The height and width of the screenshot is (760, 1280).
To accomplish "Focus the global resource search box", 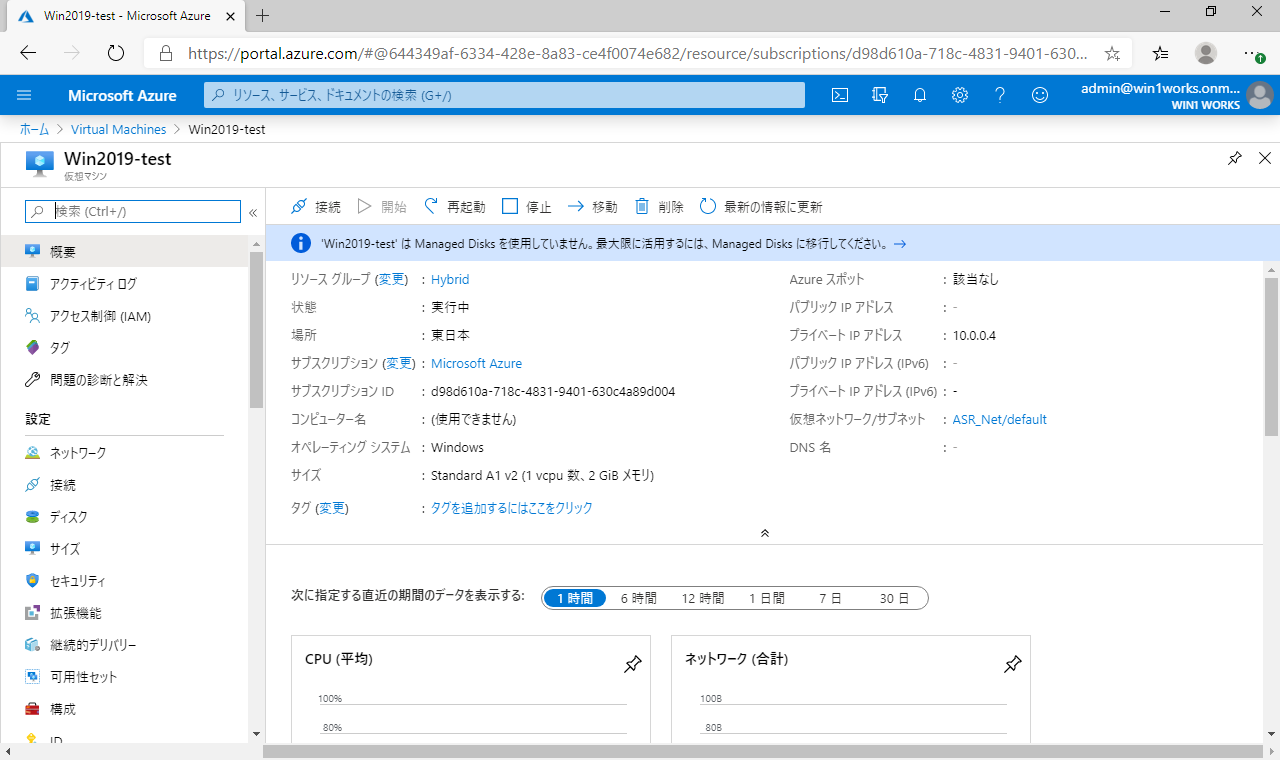I will (x=504, y=95).
